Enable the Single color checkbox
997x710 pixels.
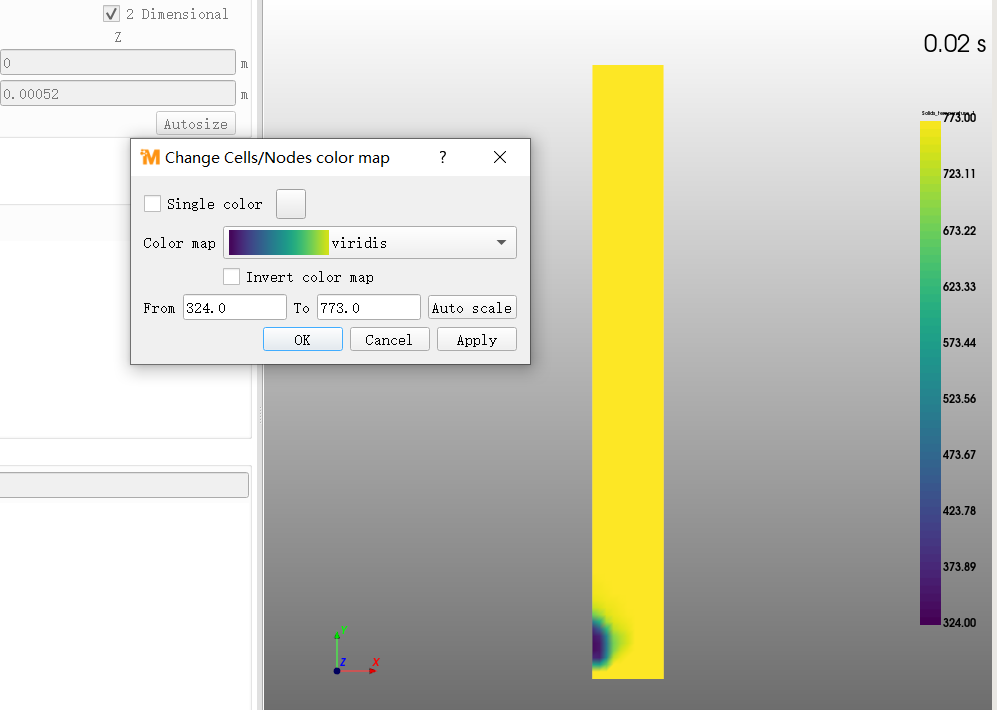153,204
